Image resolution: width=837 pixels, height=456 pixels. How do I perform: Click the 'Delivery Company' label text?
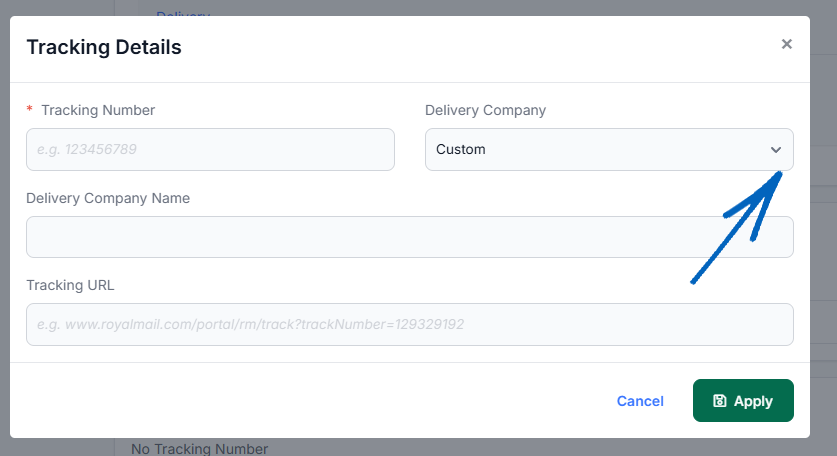pyautogui.click(x=485, y=110)
